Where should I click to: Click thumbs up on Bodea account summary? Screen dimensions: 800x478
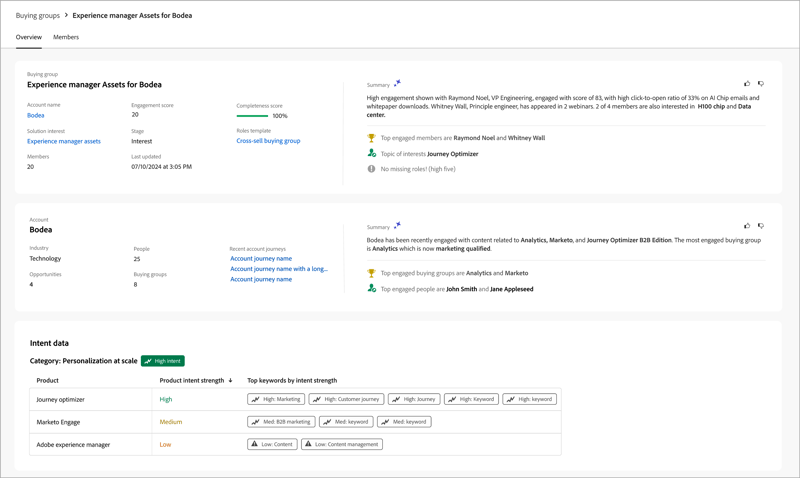coord(747,226)
